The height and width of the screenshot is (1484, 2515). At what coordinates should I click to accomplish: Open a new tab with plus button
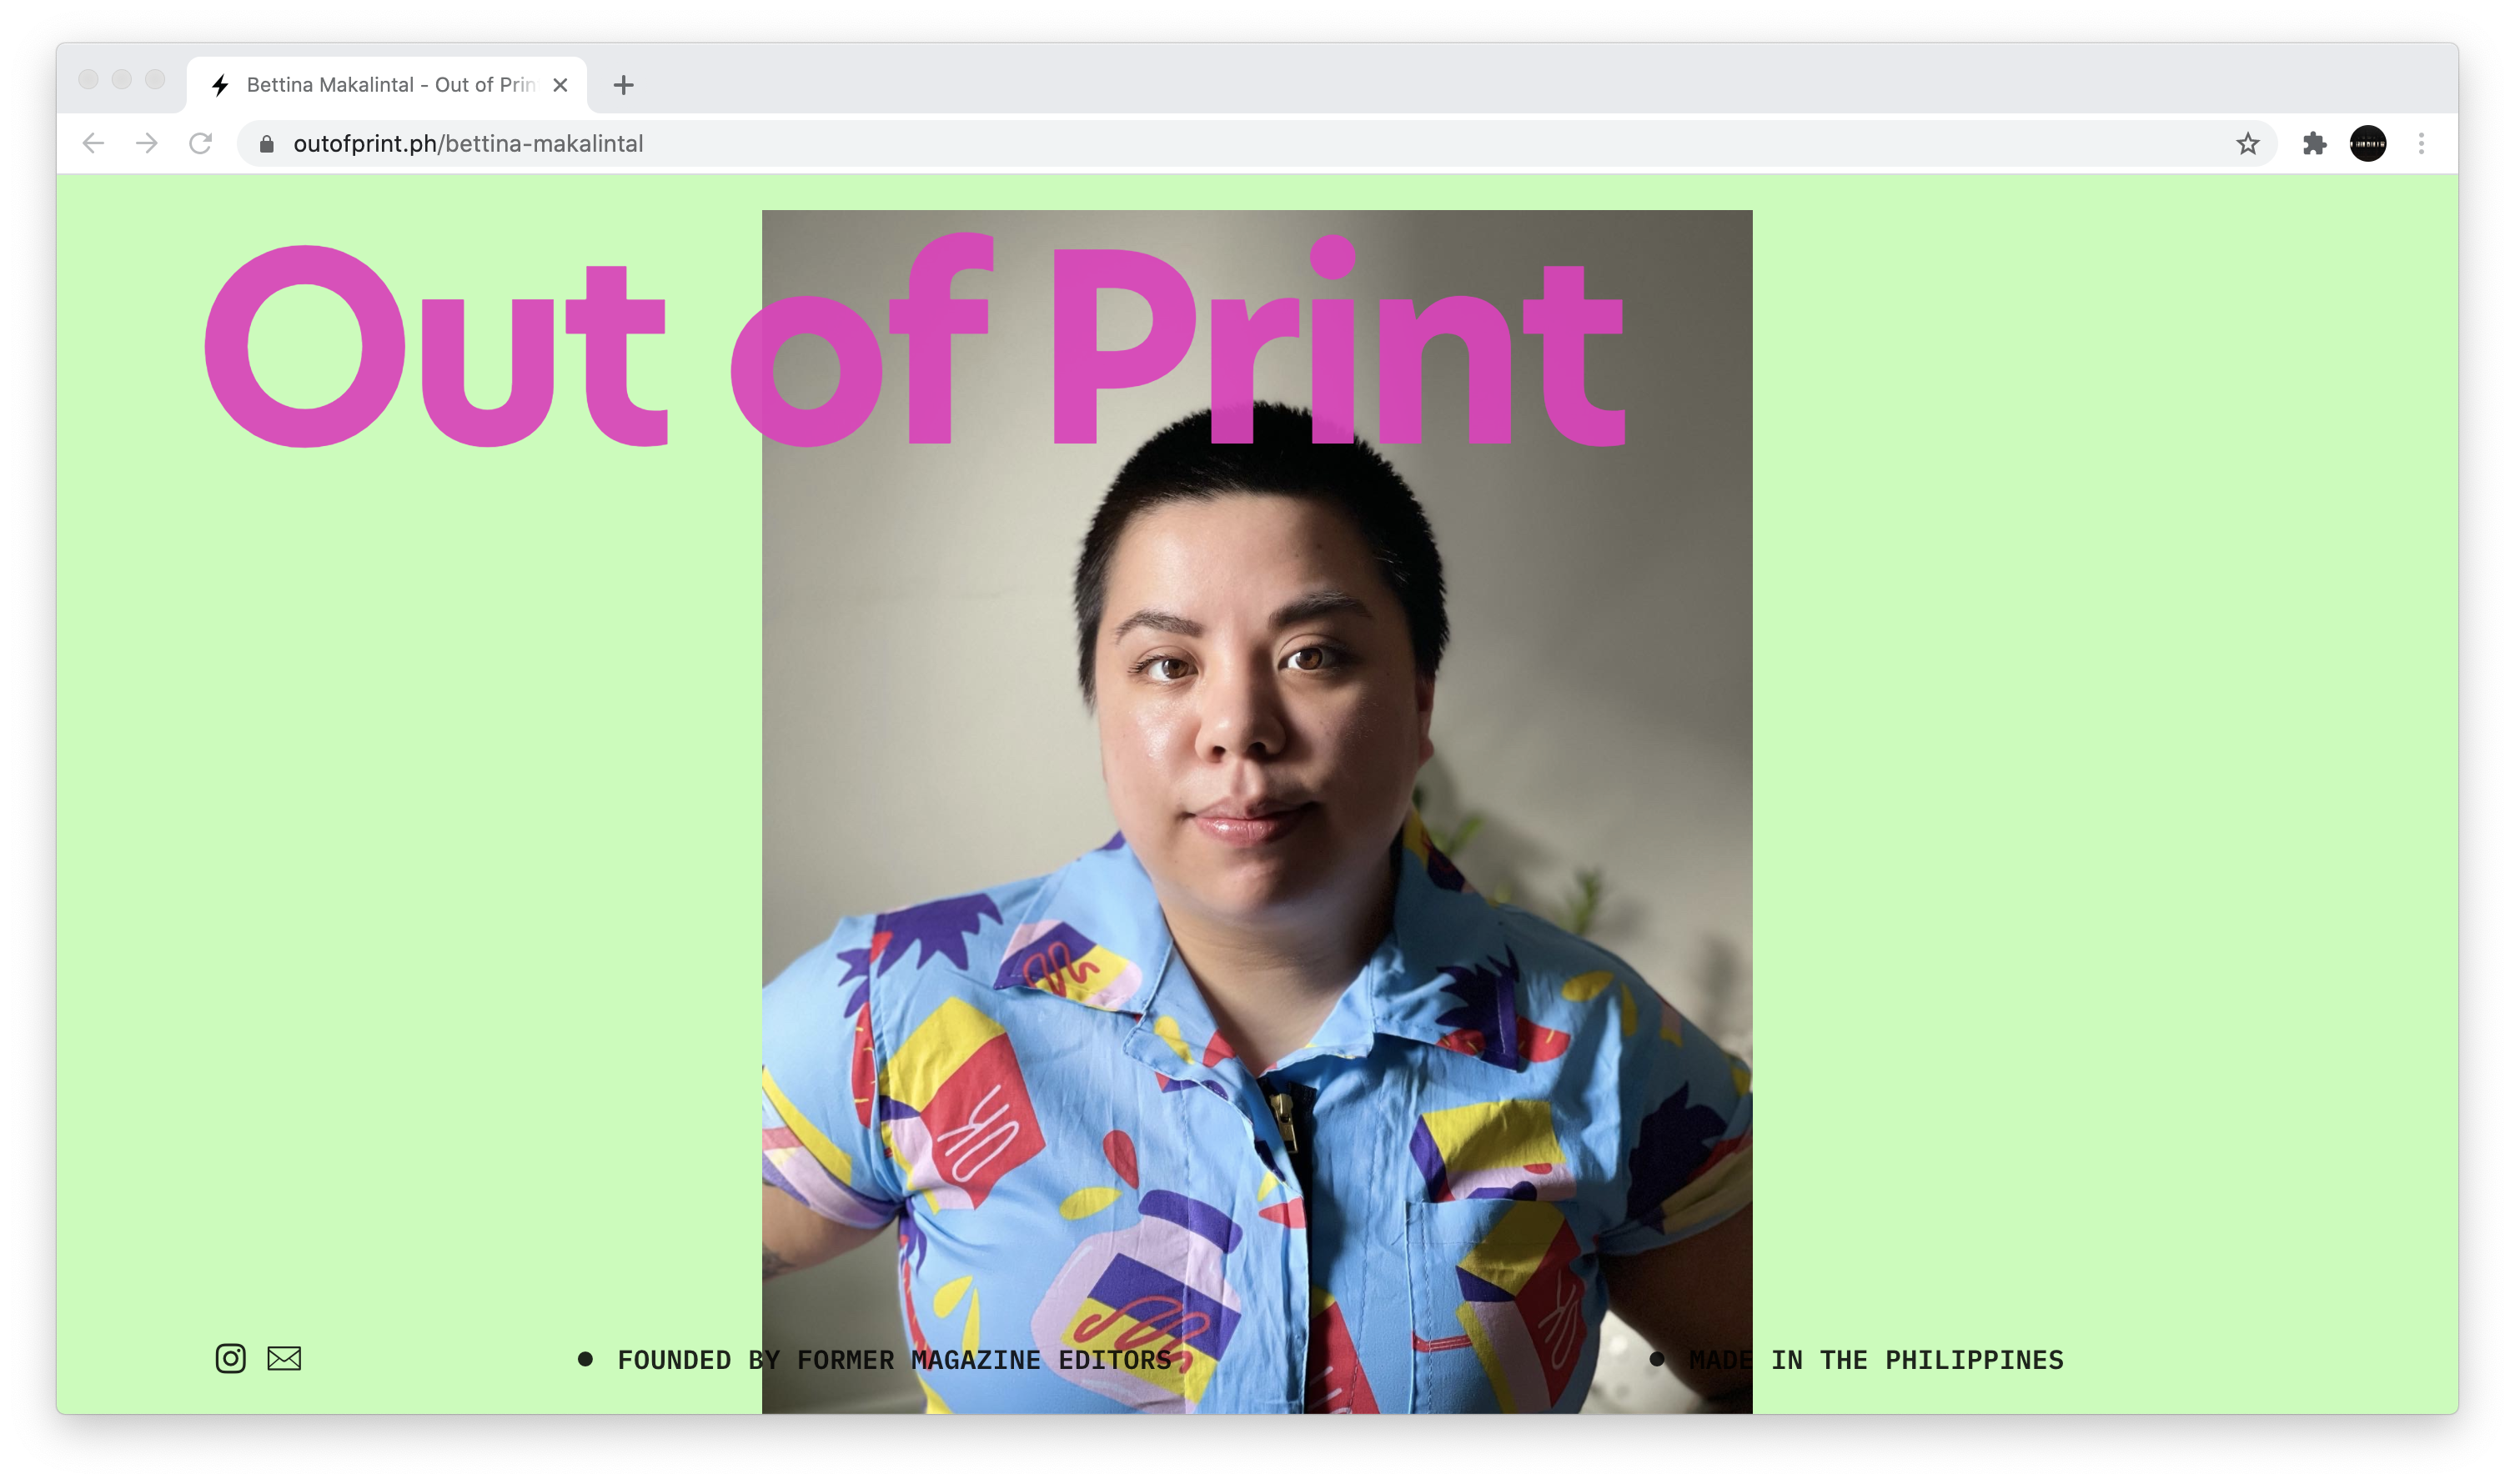(x=623, y=85)
